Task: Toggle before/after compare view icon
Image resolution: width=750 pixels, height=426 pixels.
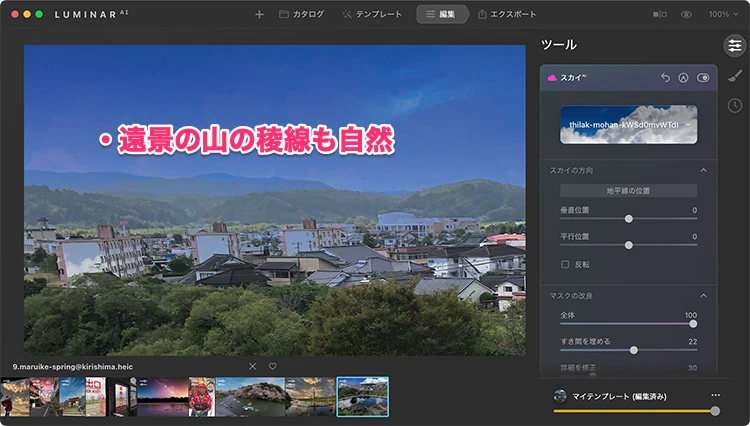Action: point(659,14)
